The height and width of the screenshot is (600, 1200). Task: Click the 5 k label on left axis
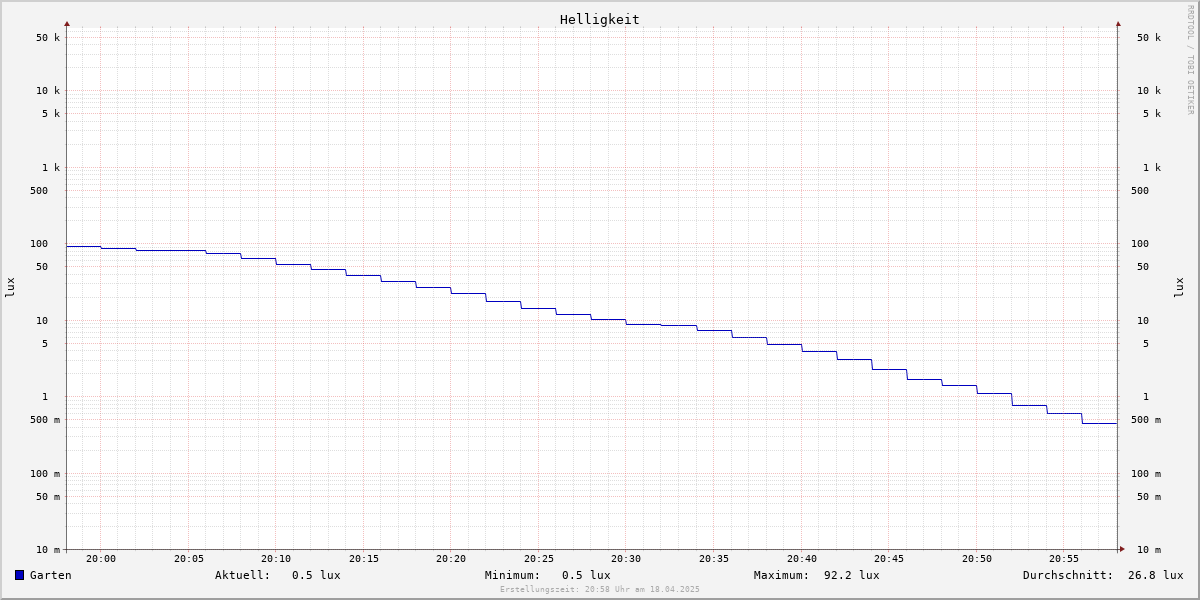(x=51, y=114)
